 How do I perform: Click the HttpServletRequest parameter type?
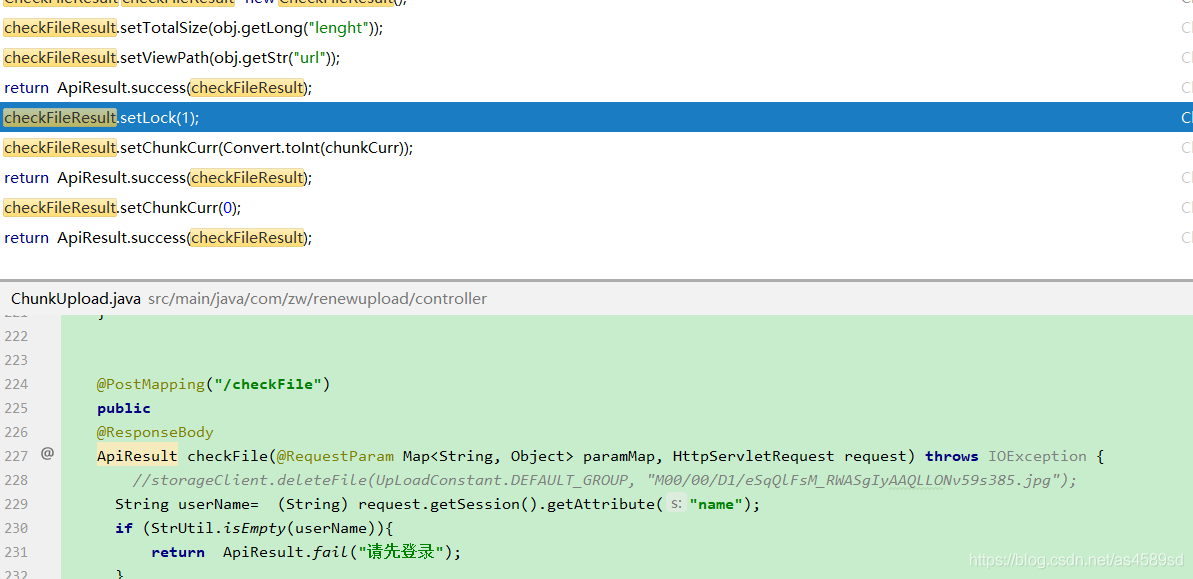753,457
